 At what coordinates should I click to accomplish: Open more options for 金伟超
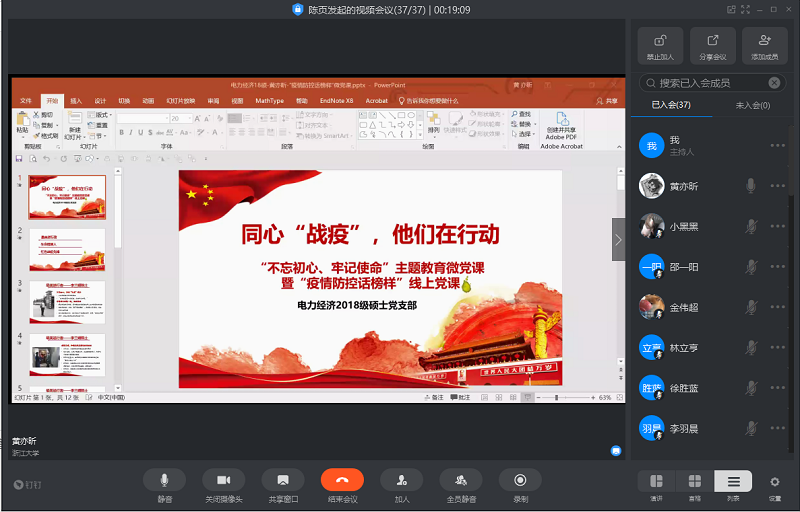click(778, 306)
